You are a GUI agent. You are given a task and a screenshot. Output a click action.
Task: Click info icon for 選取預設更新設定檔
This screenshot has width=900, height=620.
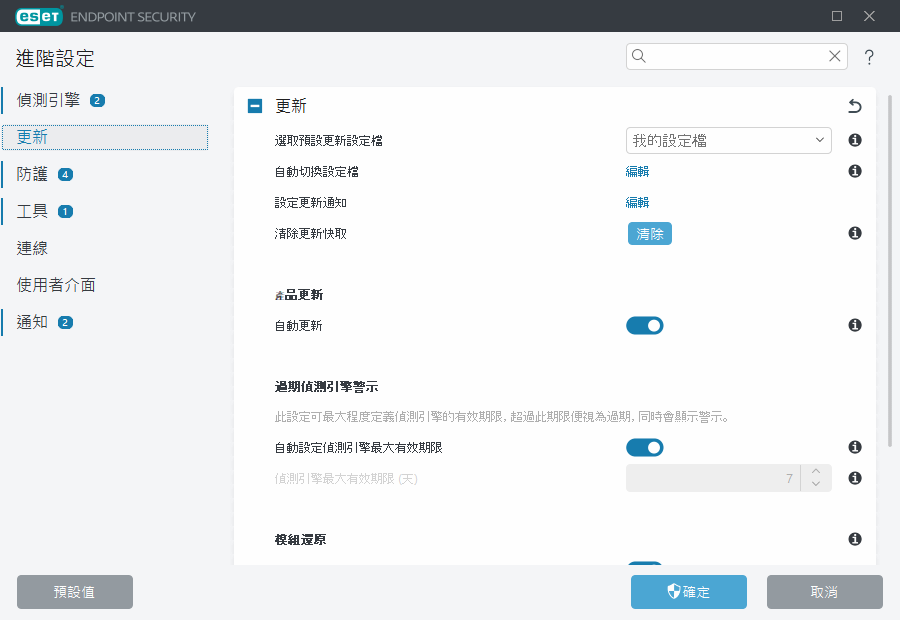[x=855, y=141]
